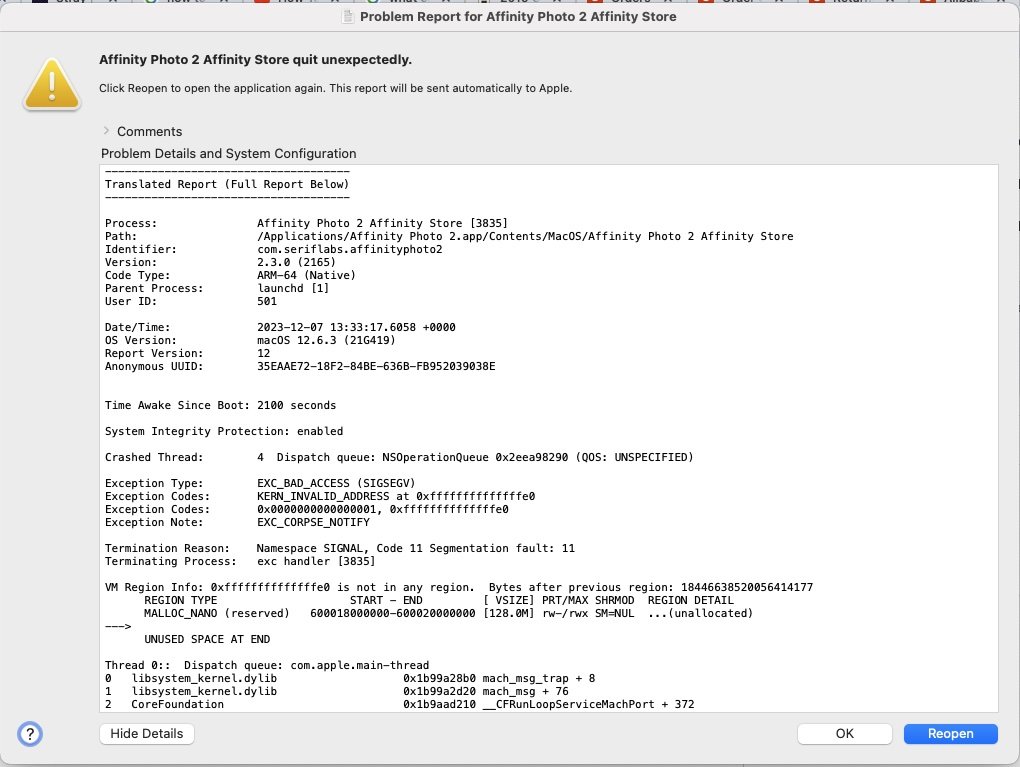1020x767 pixels.
Task: Click the Date/Time 2023-12-07 value
Action: point(356,327)
